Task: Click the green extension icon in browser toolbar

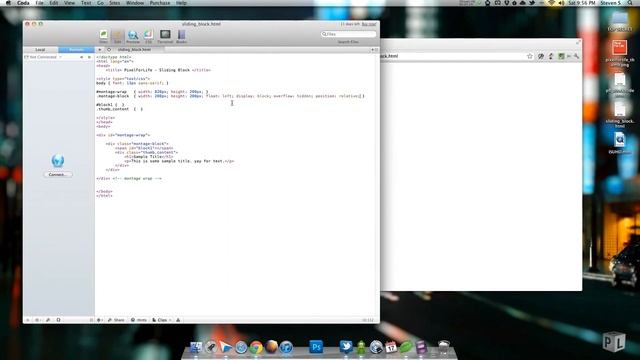Action: pos(561,56)
